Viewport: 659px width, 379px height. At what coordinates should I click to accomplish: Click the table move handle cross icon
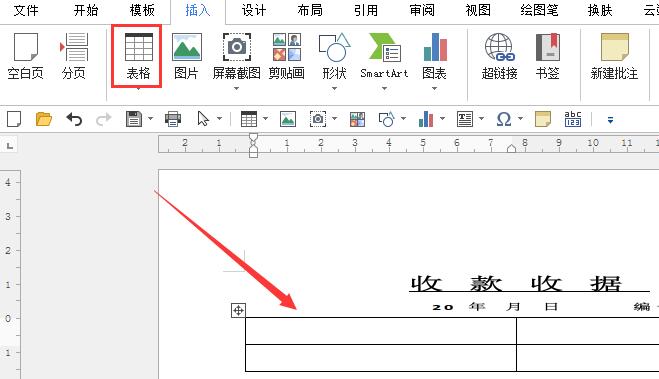pos(238,311)
